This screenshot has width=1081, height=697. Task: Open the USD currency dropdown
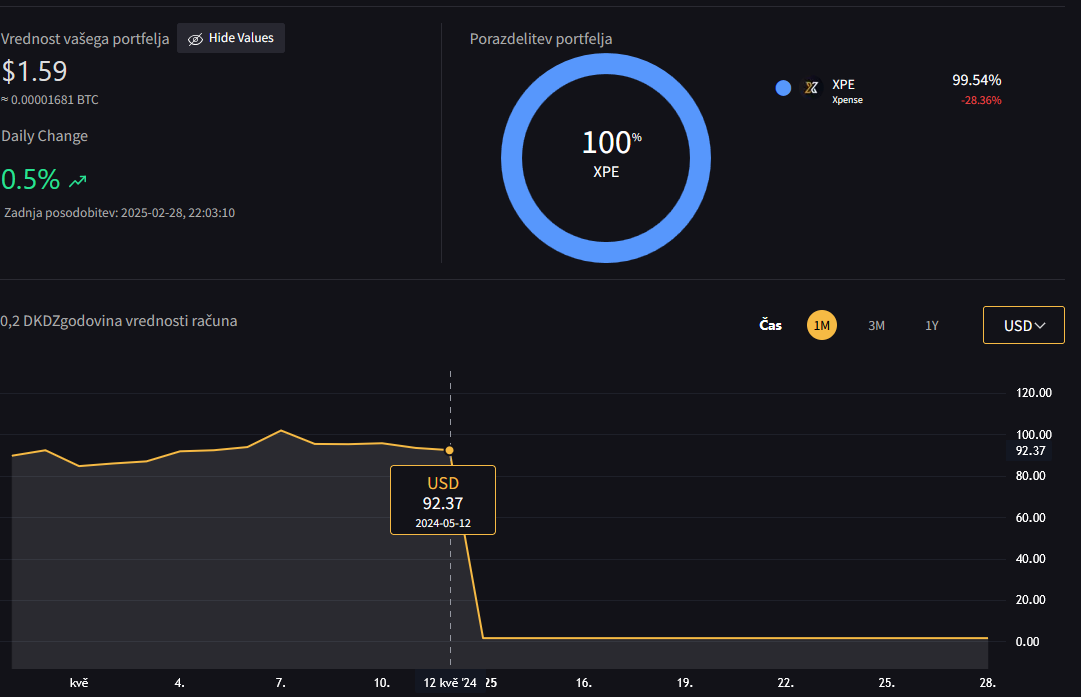[x=1024, y=325]
